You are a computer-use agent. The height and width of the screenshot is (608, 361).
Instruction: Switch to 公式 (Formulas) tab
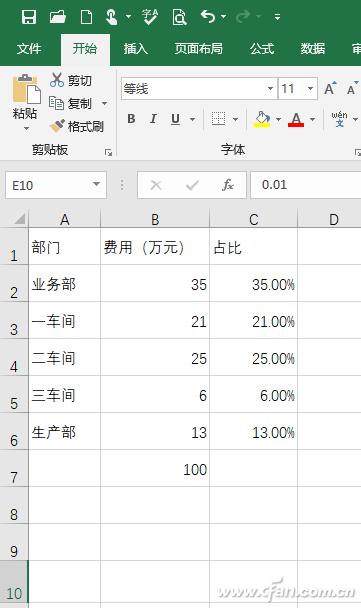[262, 48]
